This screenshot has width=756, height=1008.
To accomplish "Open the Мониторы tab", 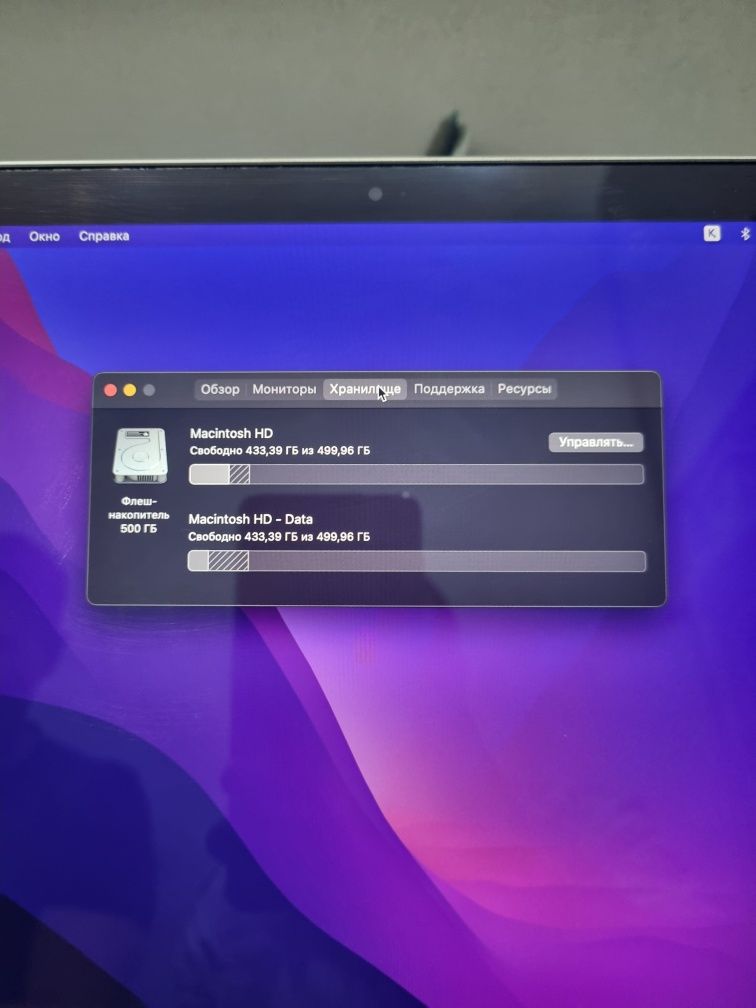I will [284, 389].
